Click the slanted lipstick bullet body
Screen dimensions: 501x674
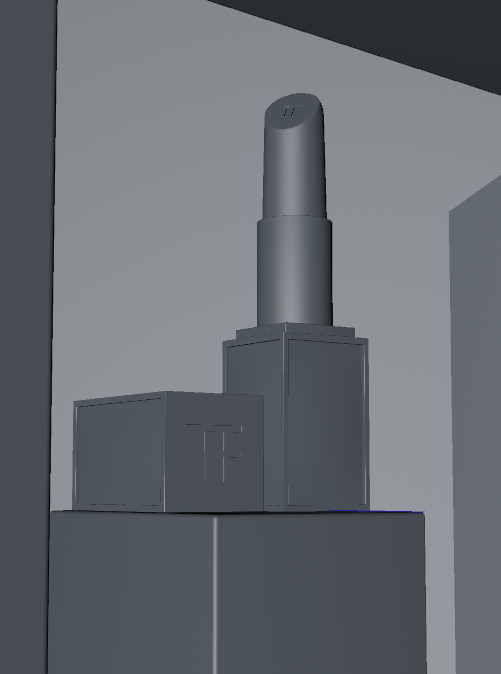294,159
